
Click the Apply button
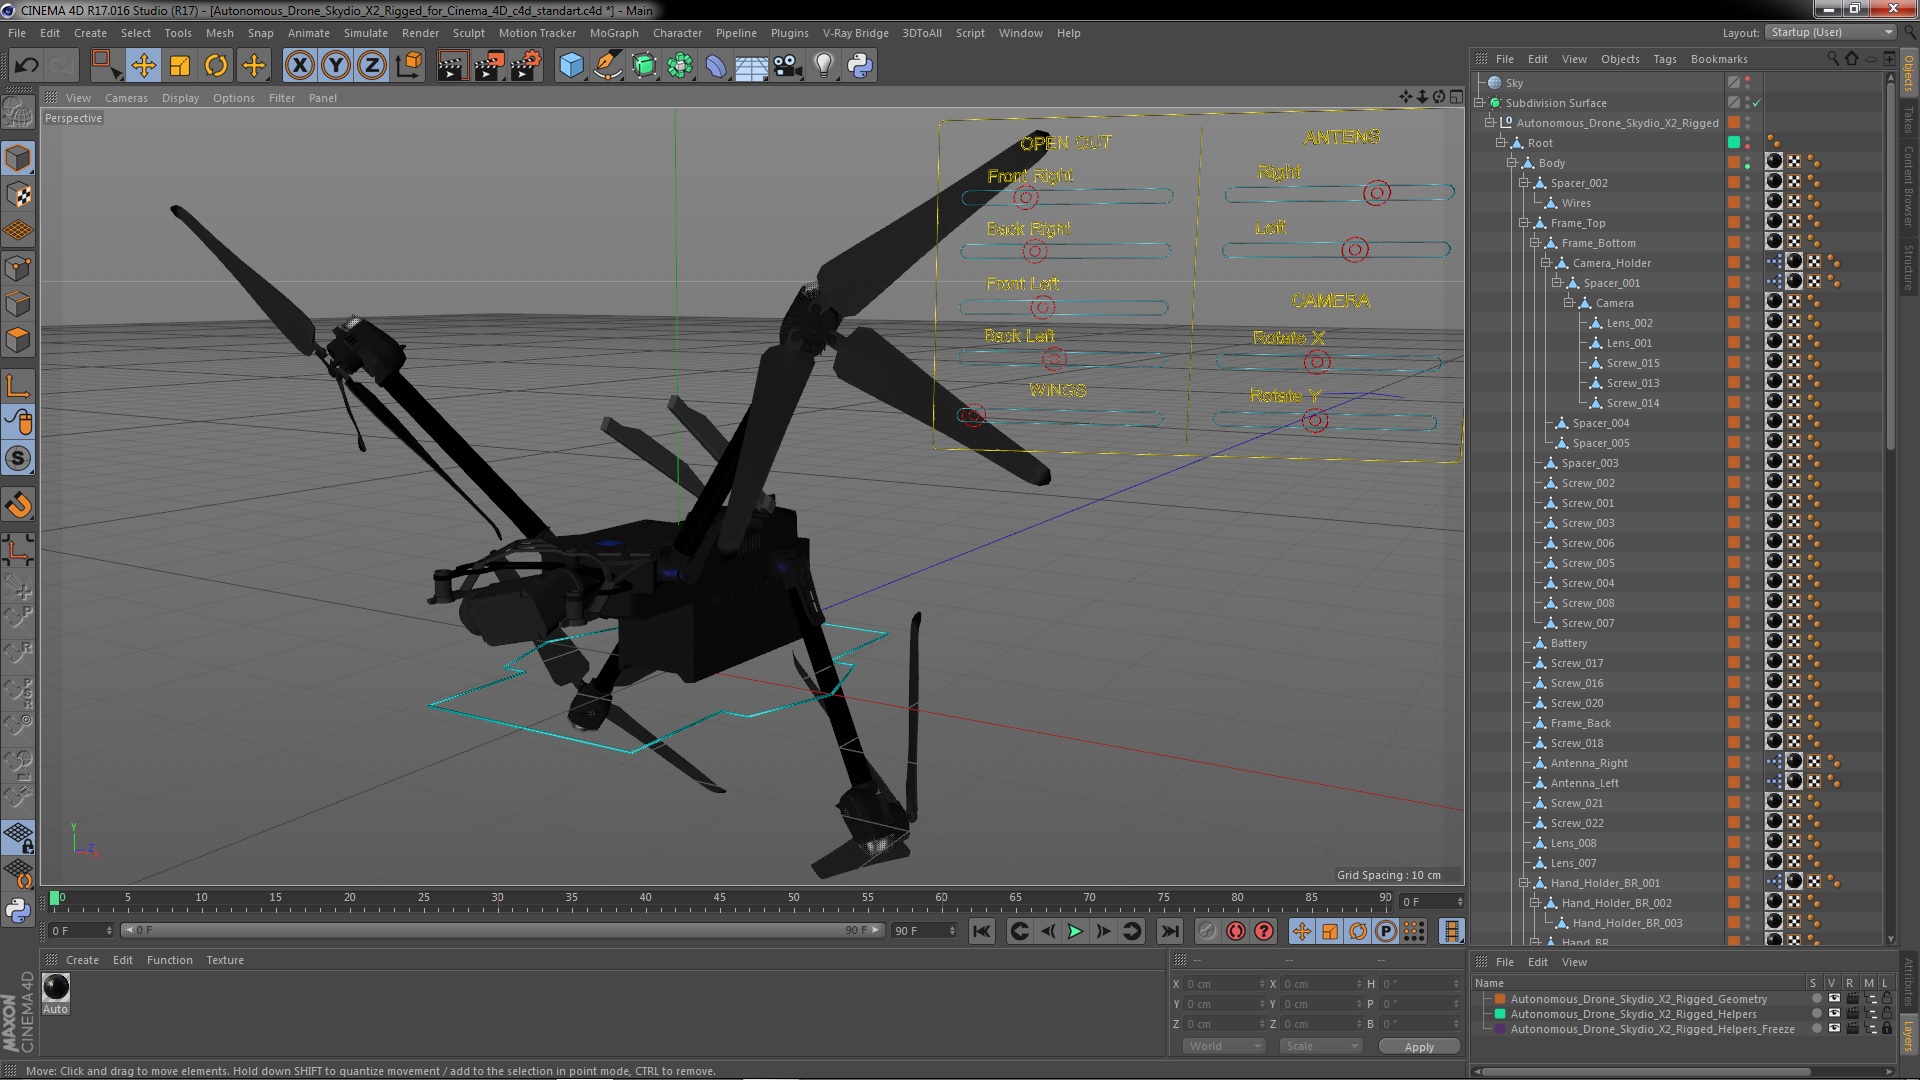pos(1419,1046)
